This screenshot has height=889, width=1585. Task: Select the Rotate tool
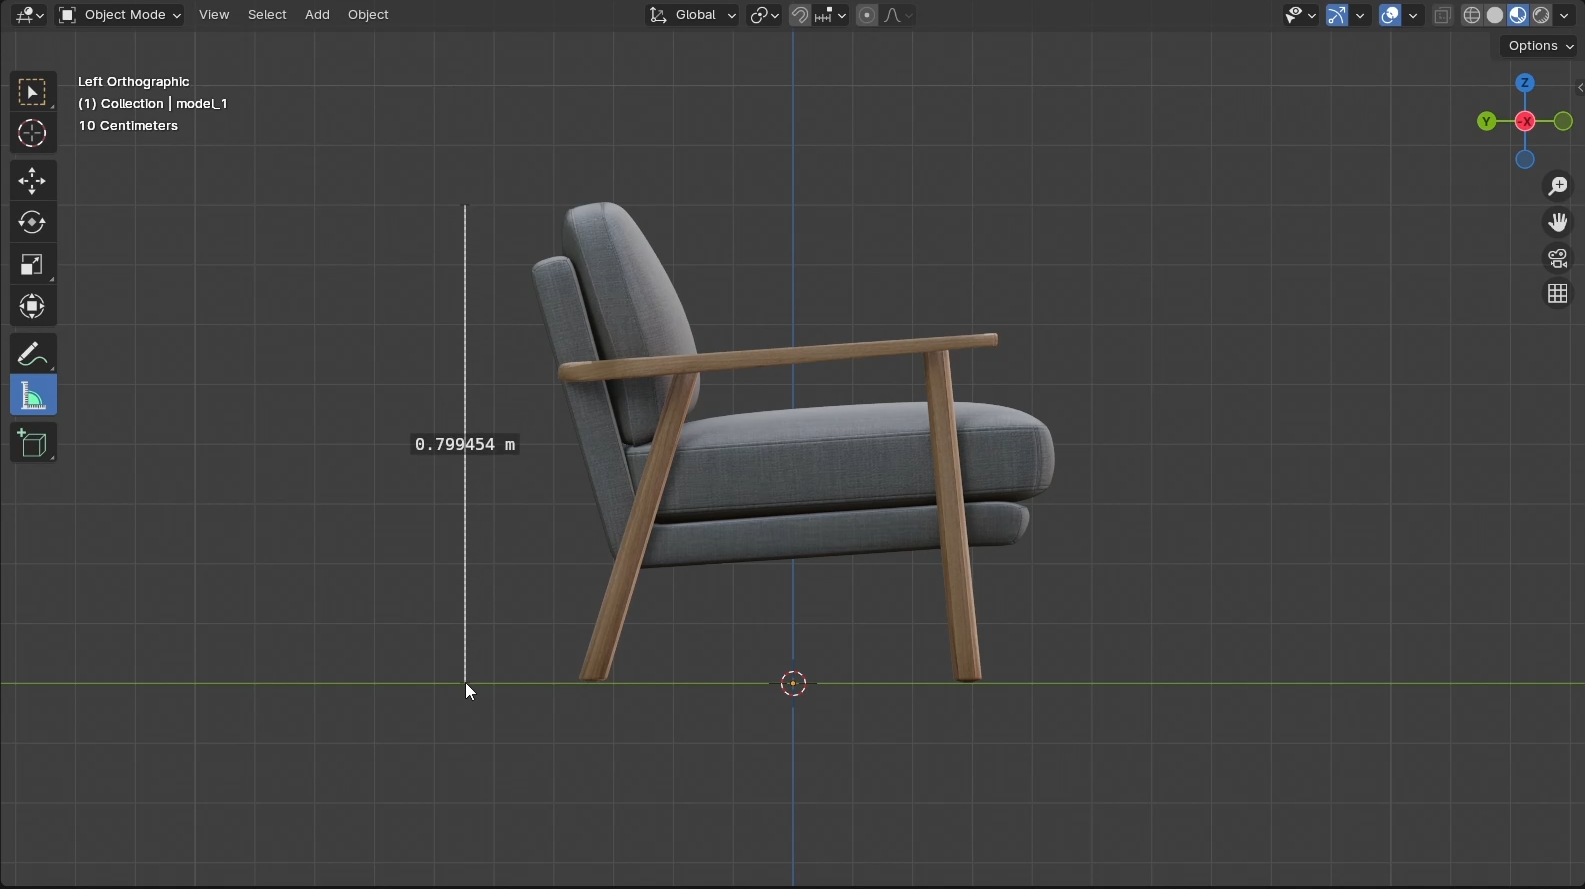pyautogui.click(x=32, y=223)
